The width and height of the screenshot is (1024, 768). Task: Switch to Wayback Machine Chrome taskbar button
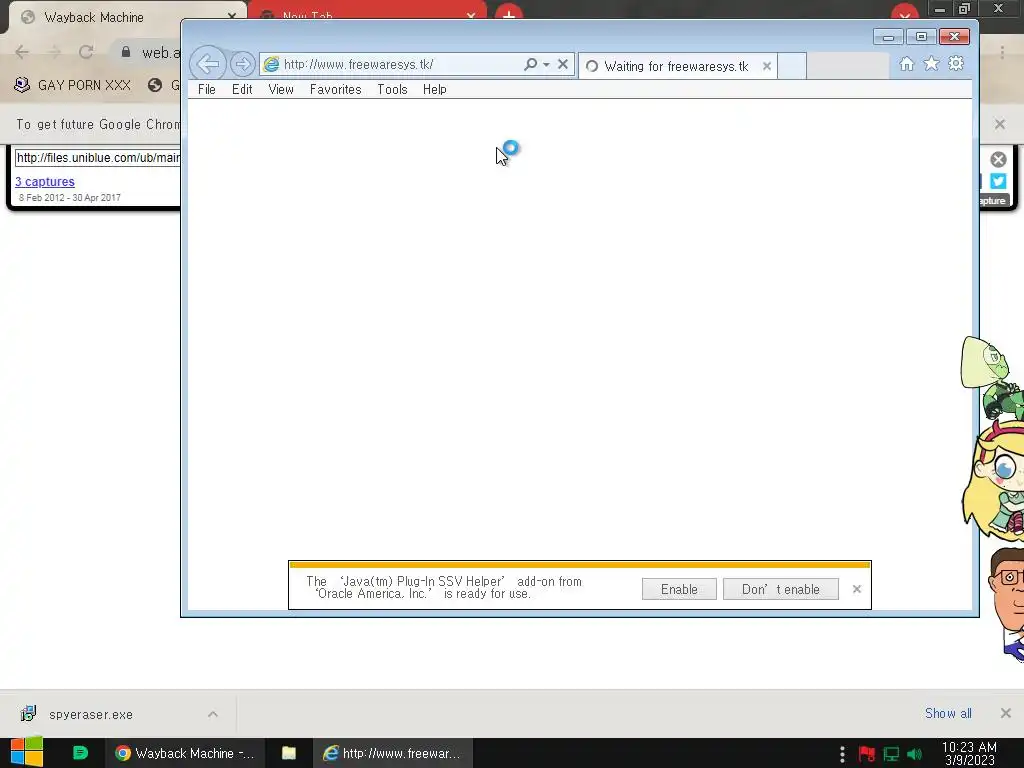click(x=185, y=753)
